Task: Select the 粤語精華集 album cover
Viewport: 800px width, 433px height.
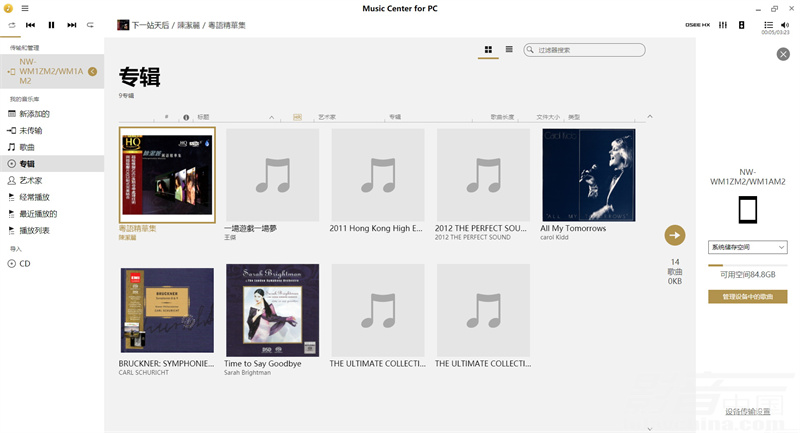Action: (167, 175)
